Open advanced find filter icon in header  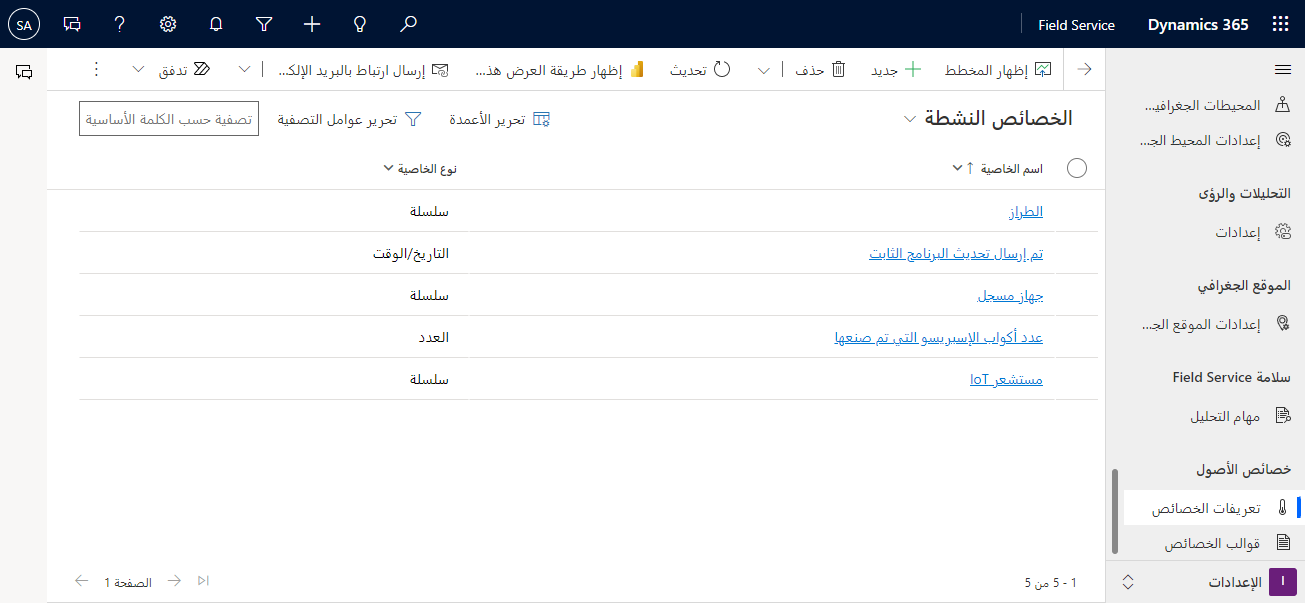coord(264,24)
